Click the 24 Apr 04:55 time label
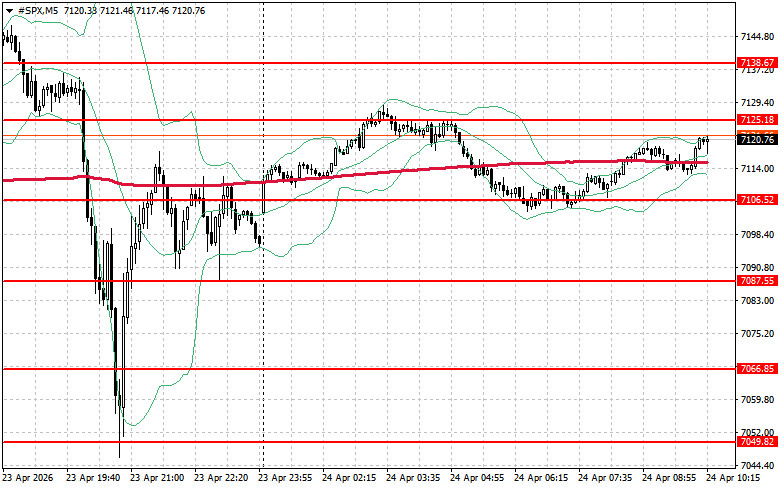 coord(477,478)
